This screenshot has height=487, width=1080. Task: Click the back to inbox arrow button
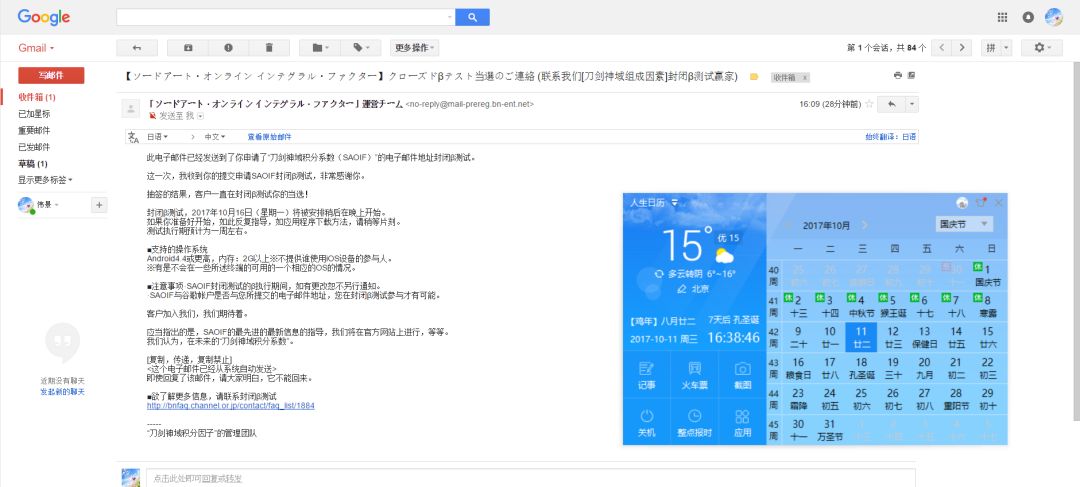pos(137,48)
